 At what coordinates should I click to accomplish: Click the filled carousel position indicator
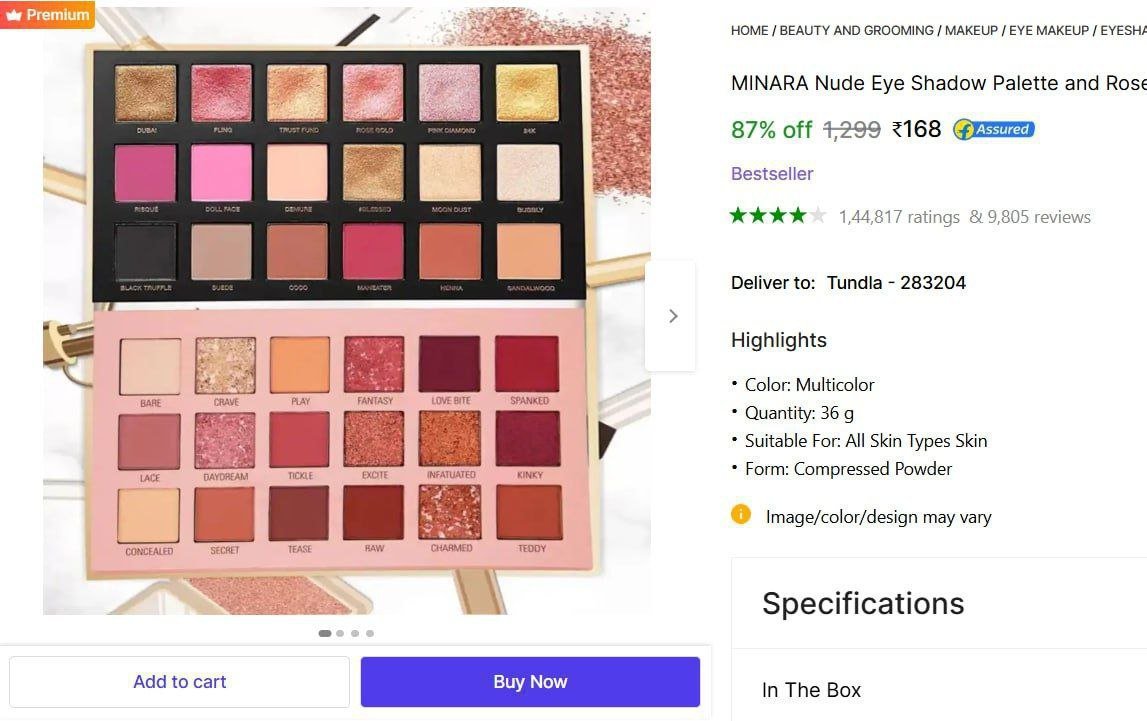pos(325,633)
